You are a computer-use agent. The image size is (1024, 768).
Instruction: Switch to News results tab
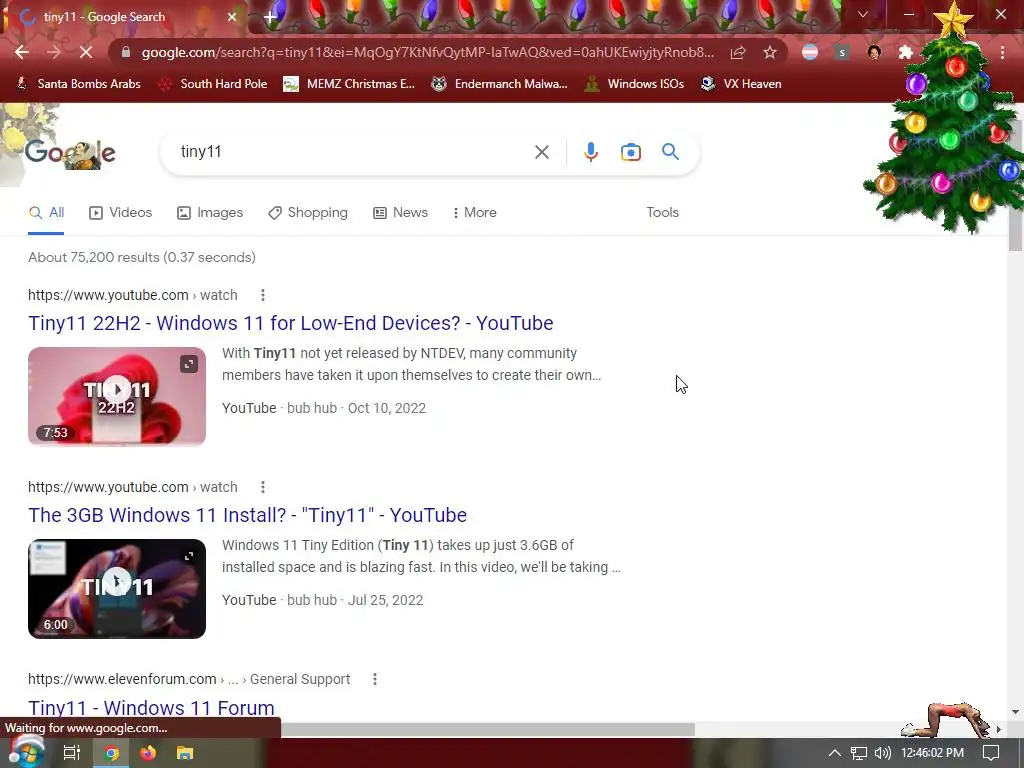400,213
